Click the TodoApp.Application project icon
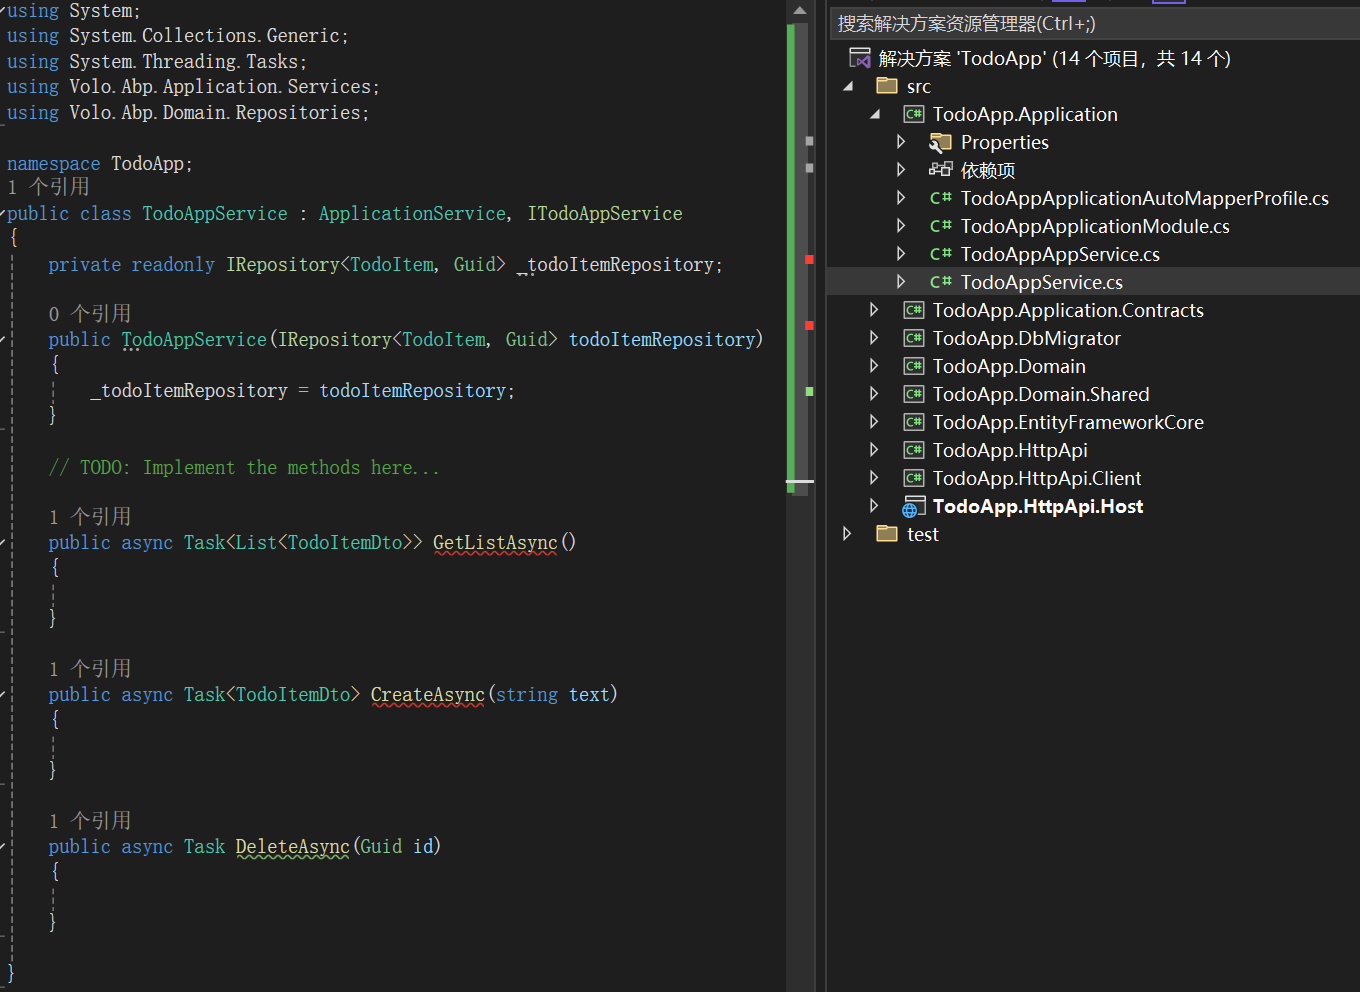The image size is (1360, 992). coord(914,114)
